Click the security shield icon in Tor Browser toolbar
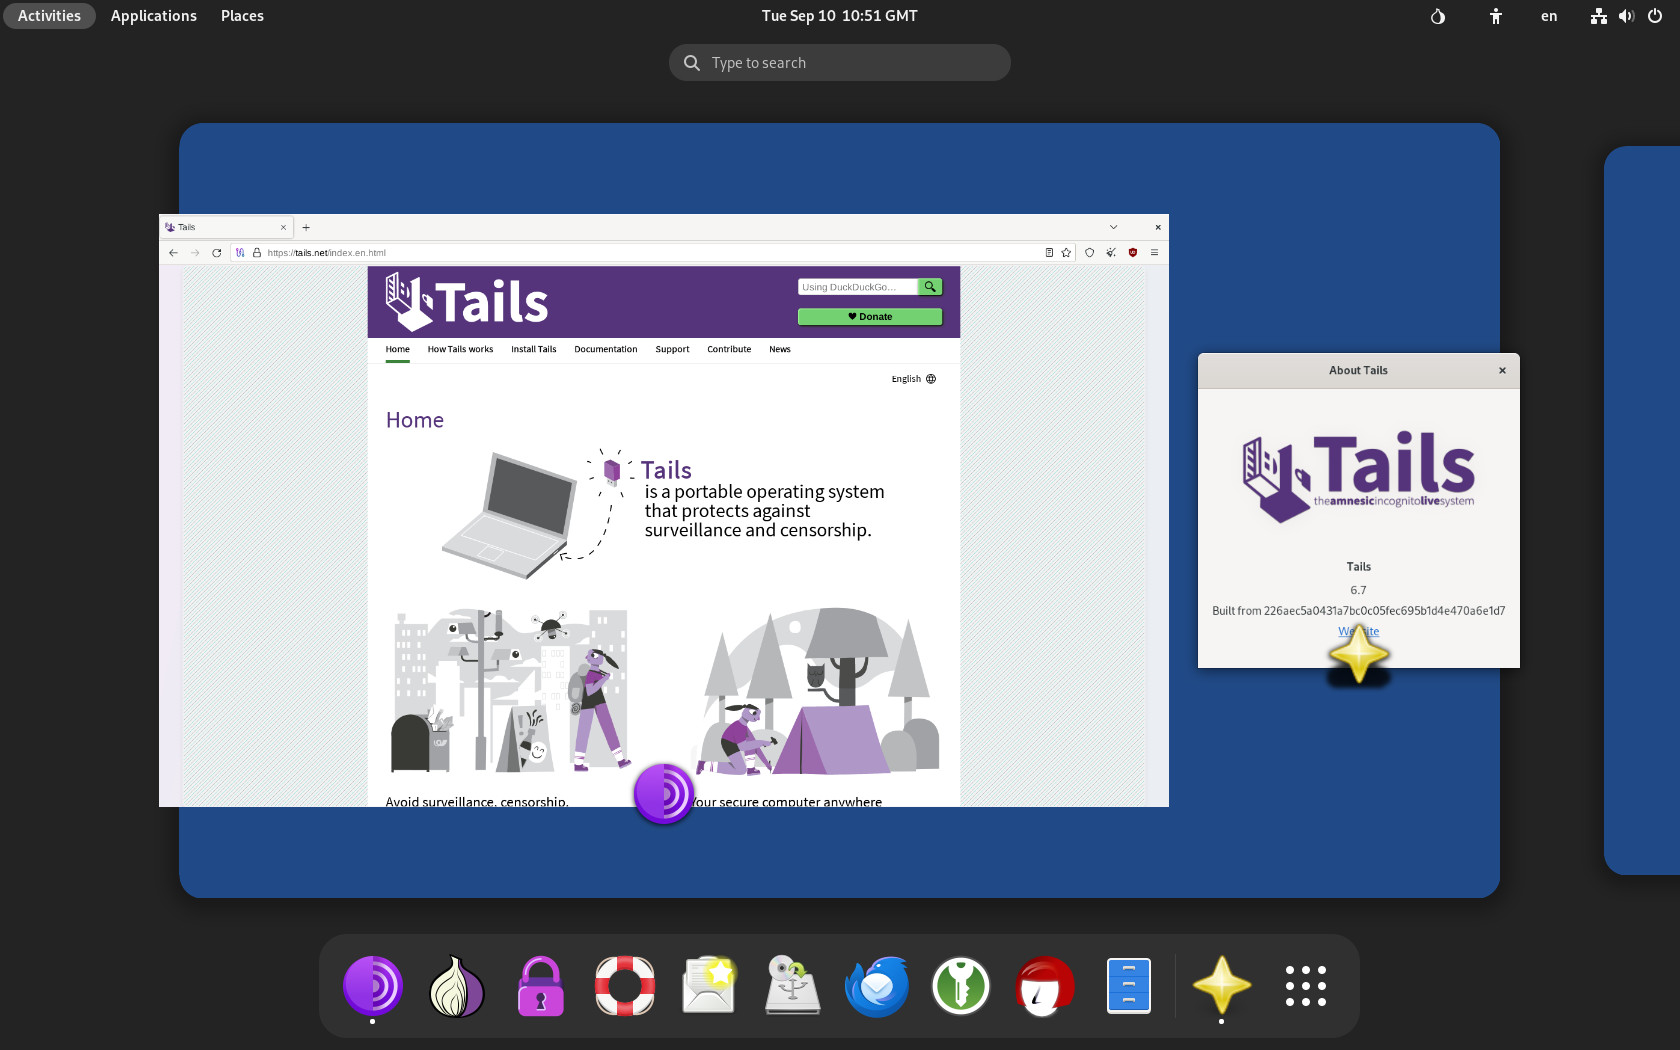 1090,253
